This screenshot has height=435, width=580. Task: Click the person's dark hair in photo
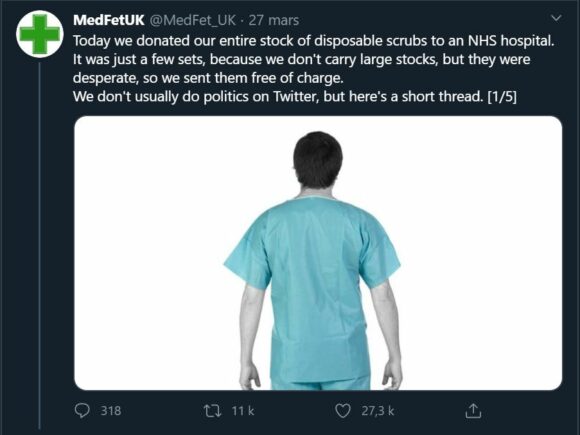[318, 159]
